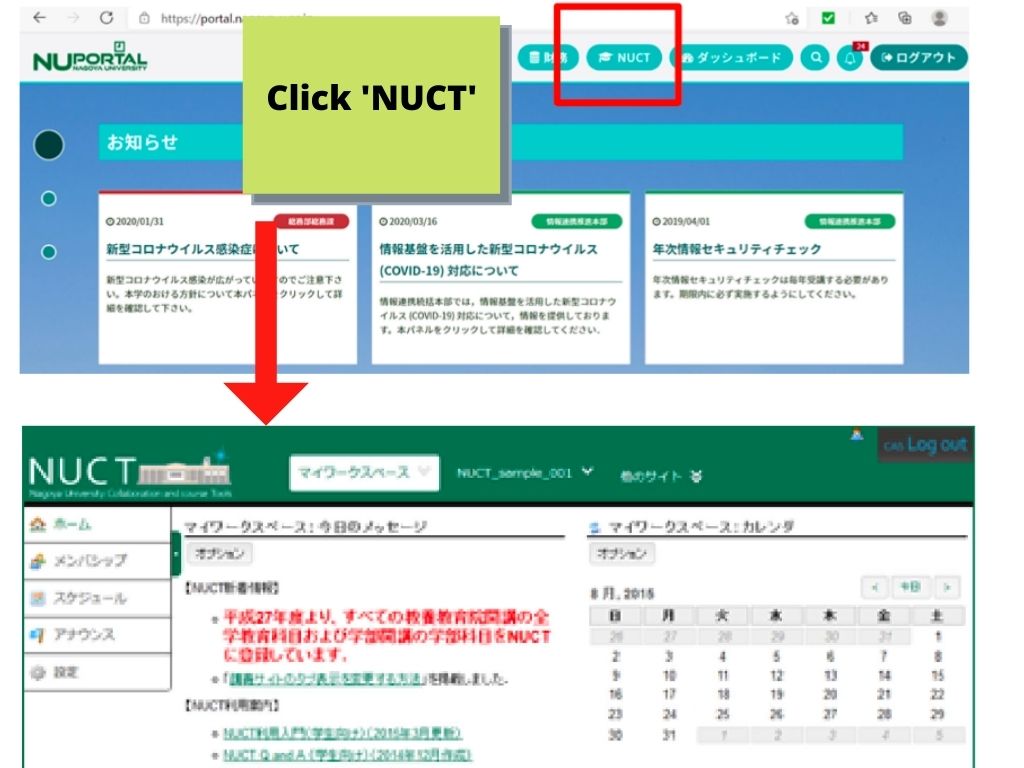
Task: Click the red tag on 2020/01/31 card
Action: [311, 221]
